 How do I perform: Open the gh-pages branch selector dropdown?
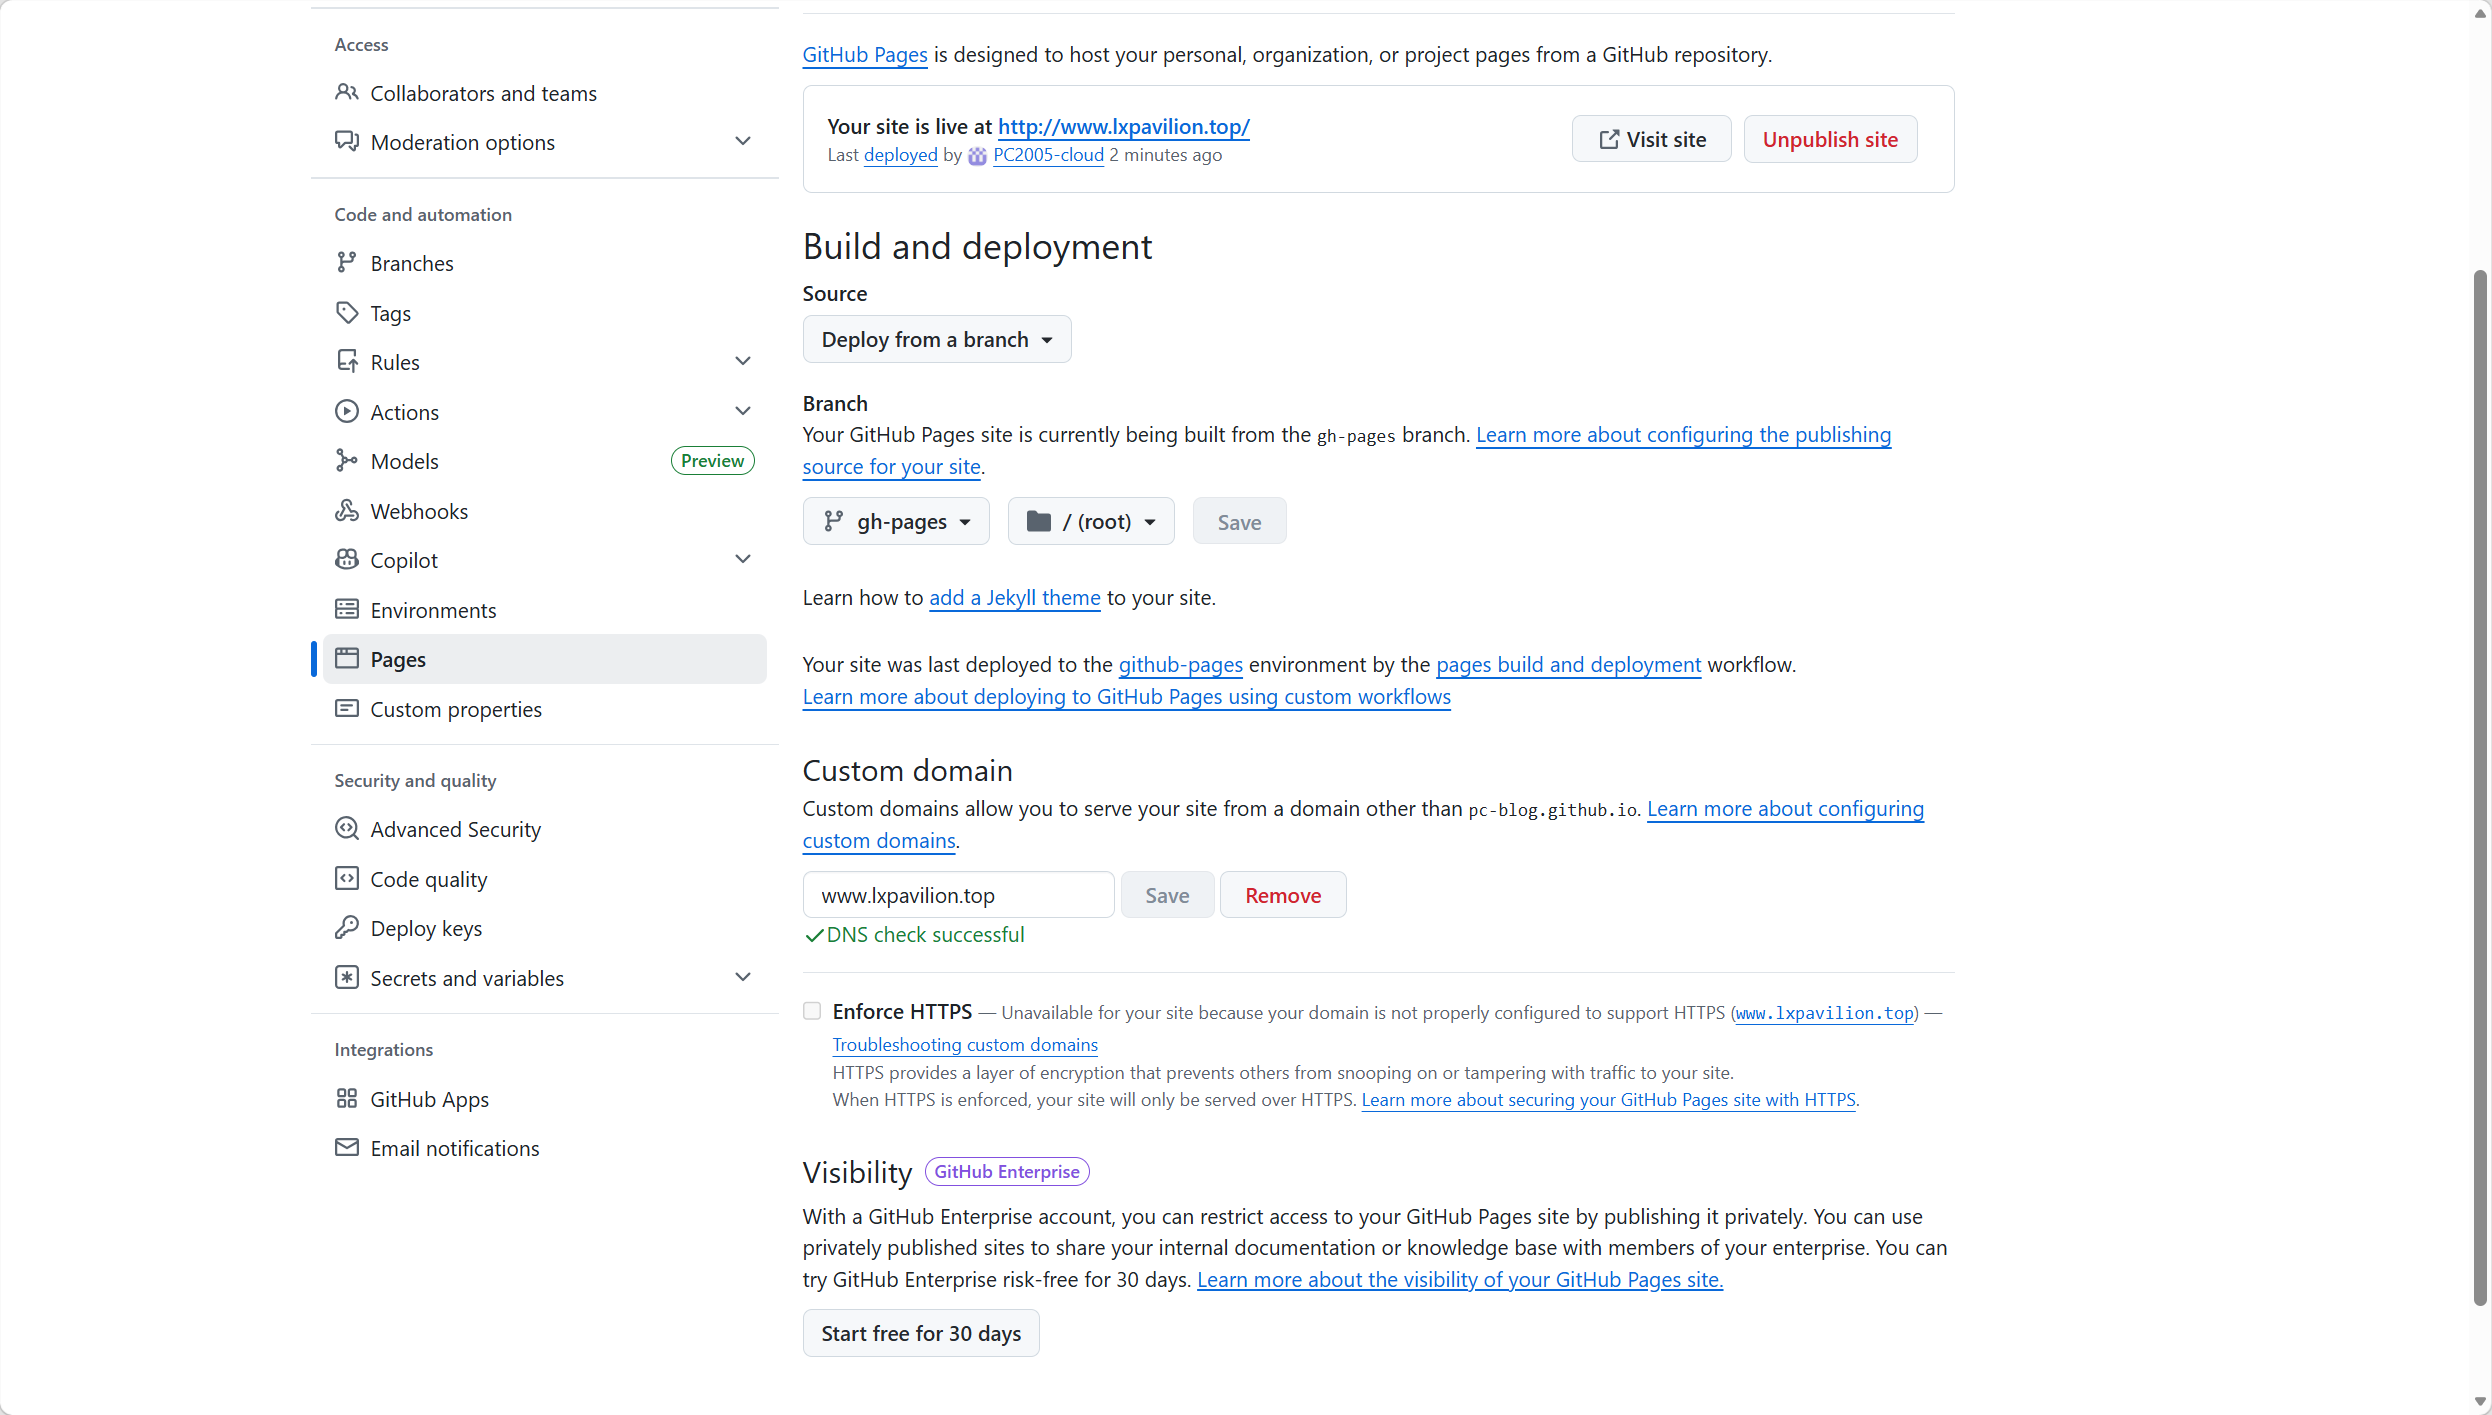(896, 522)
